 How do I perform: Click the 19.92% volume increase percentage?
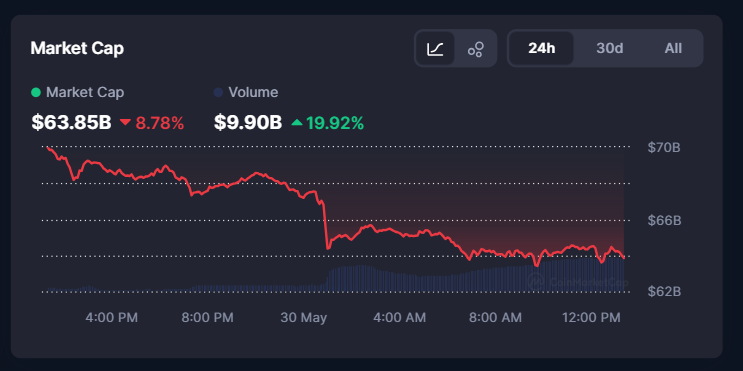click(335, 123)
